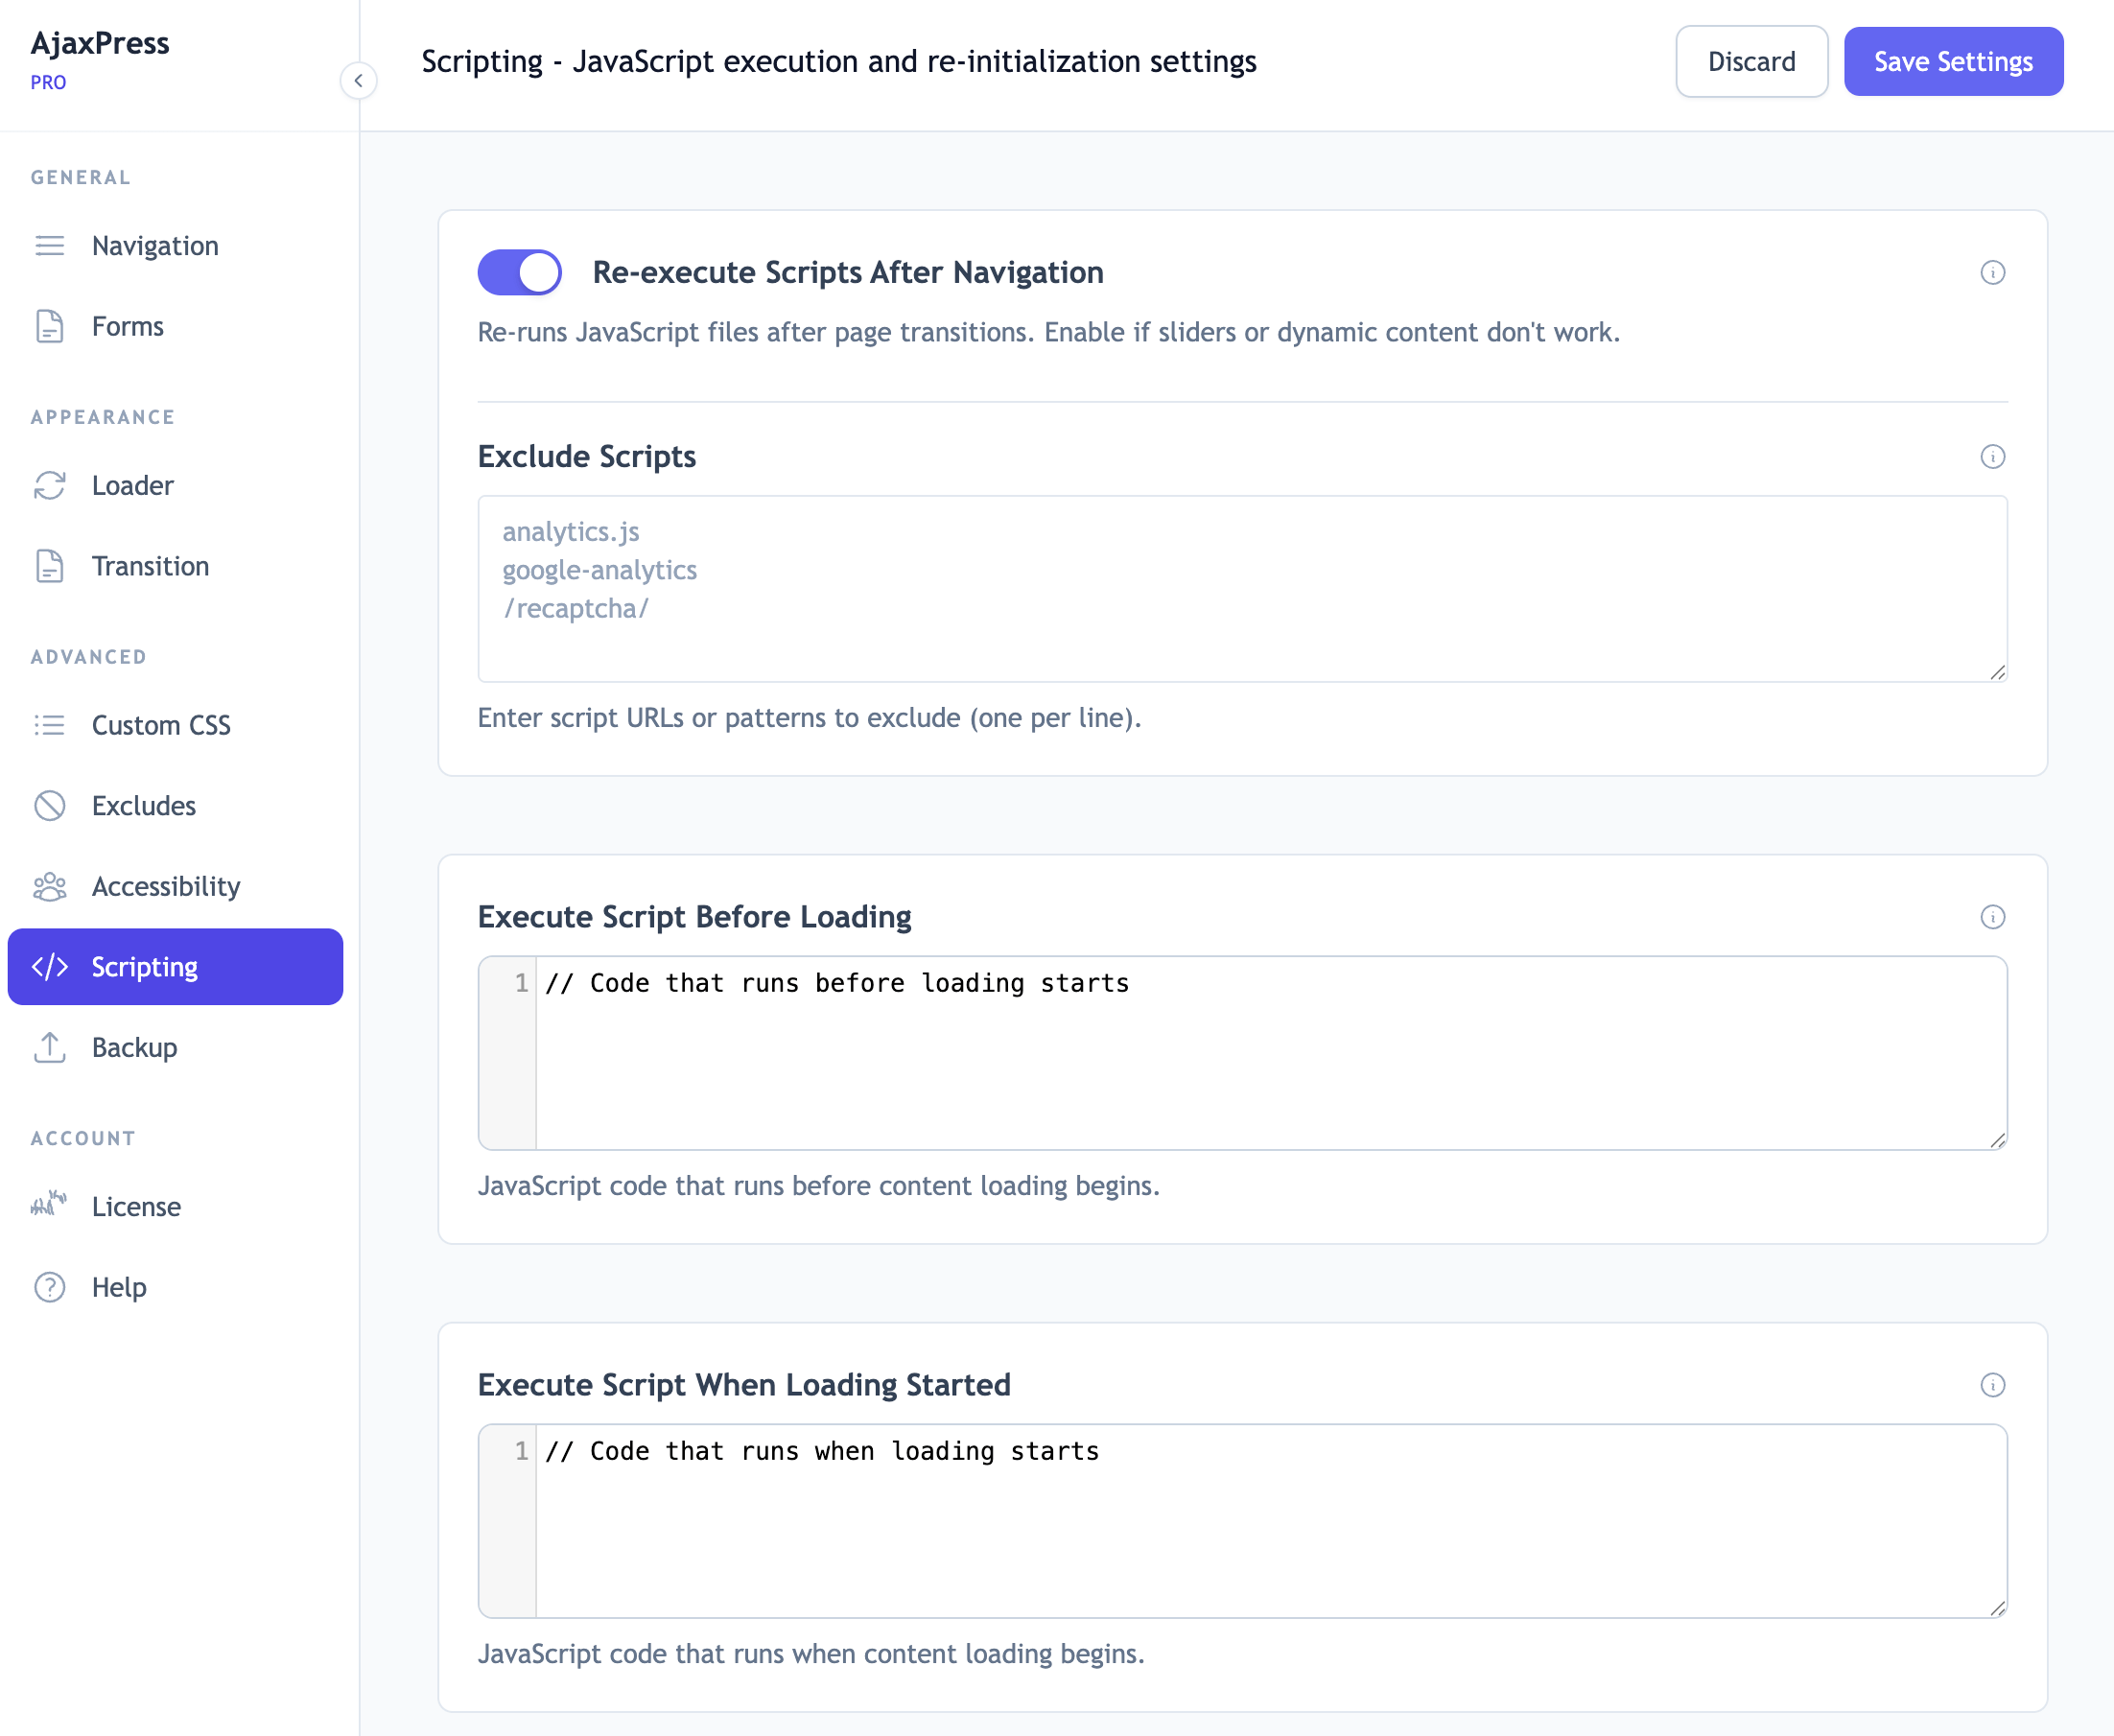The height and width of the screenshot is (1736, 2114).
Task: Click the Execute Script Before Loading info icon
Action: [1992, 917]
